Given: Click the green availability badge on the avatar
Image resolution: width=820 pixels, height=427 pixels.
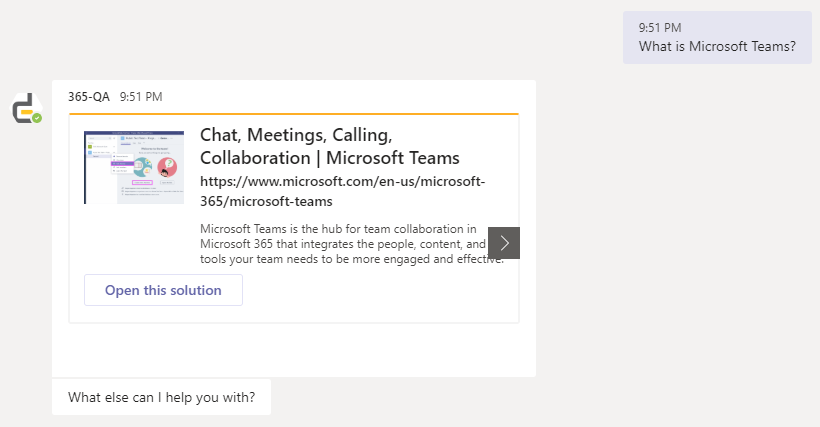Looking at the screenshot, I should pyautogui.click(x=37, y=118).
